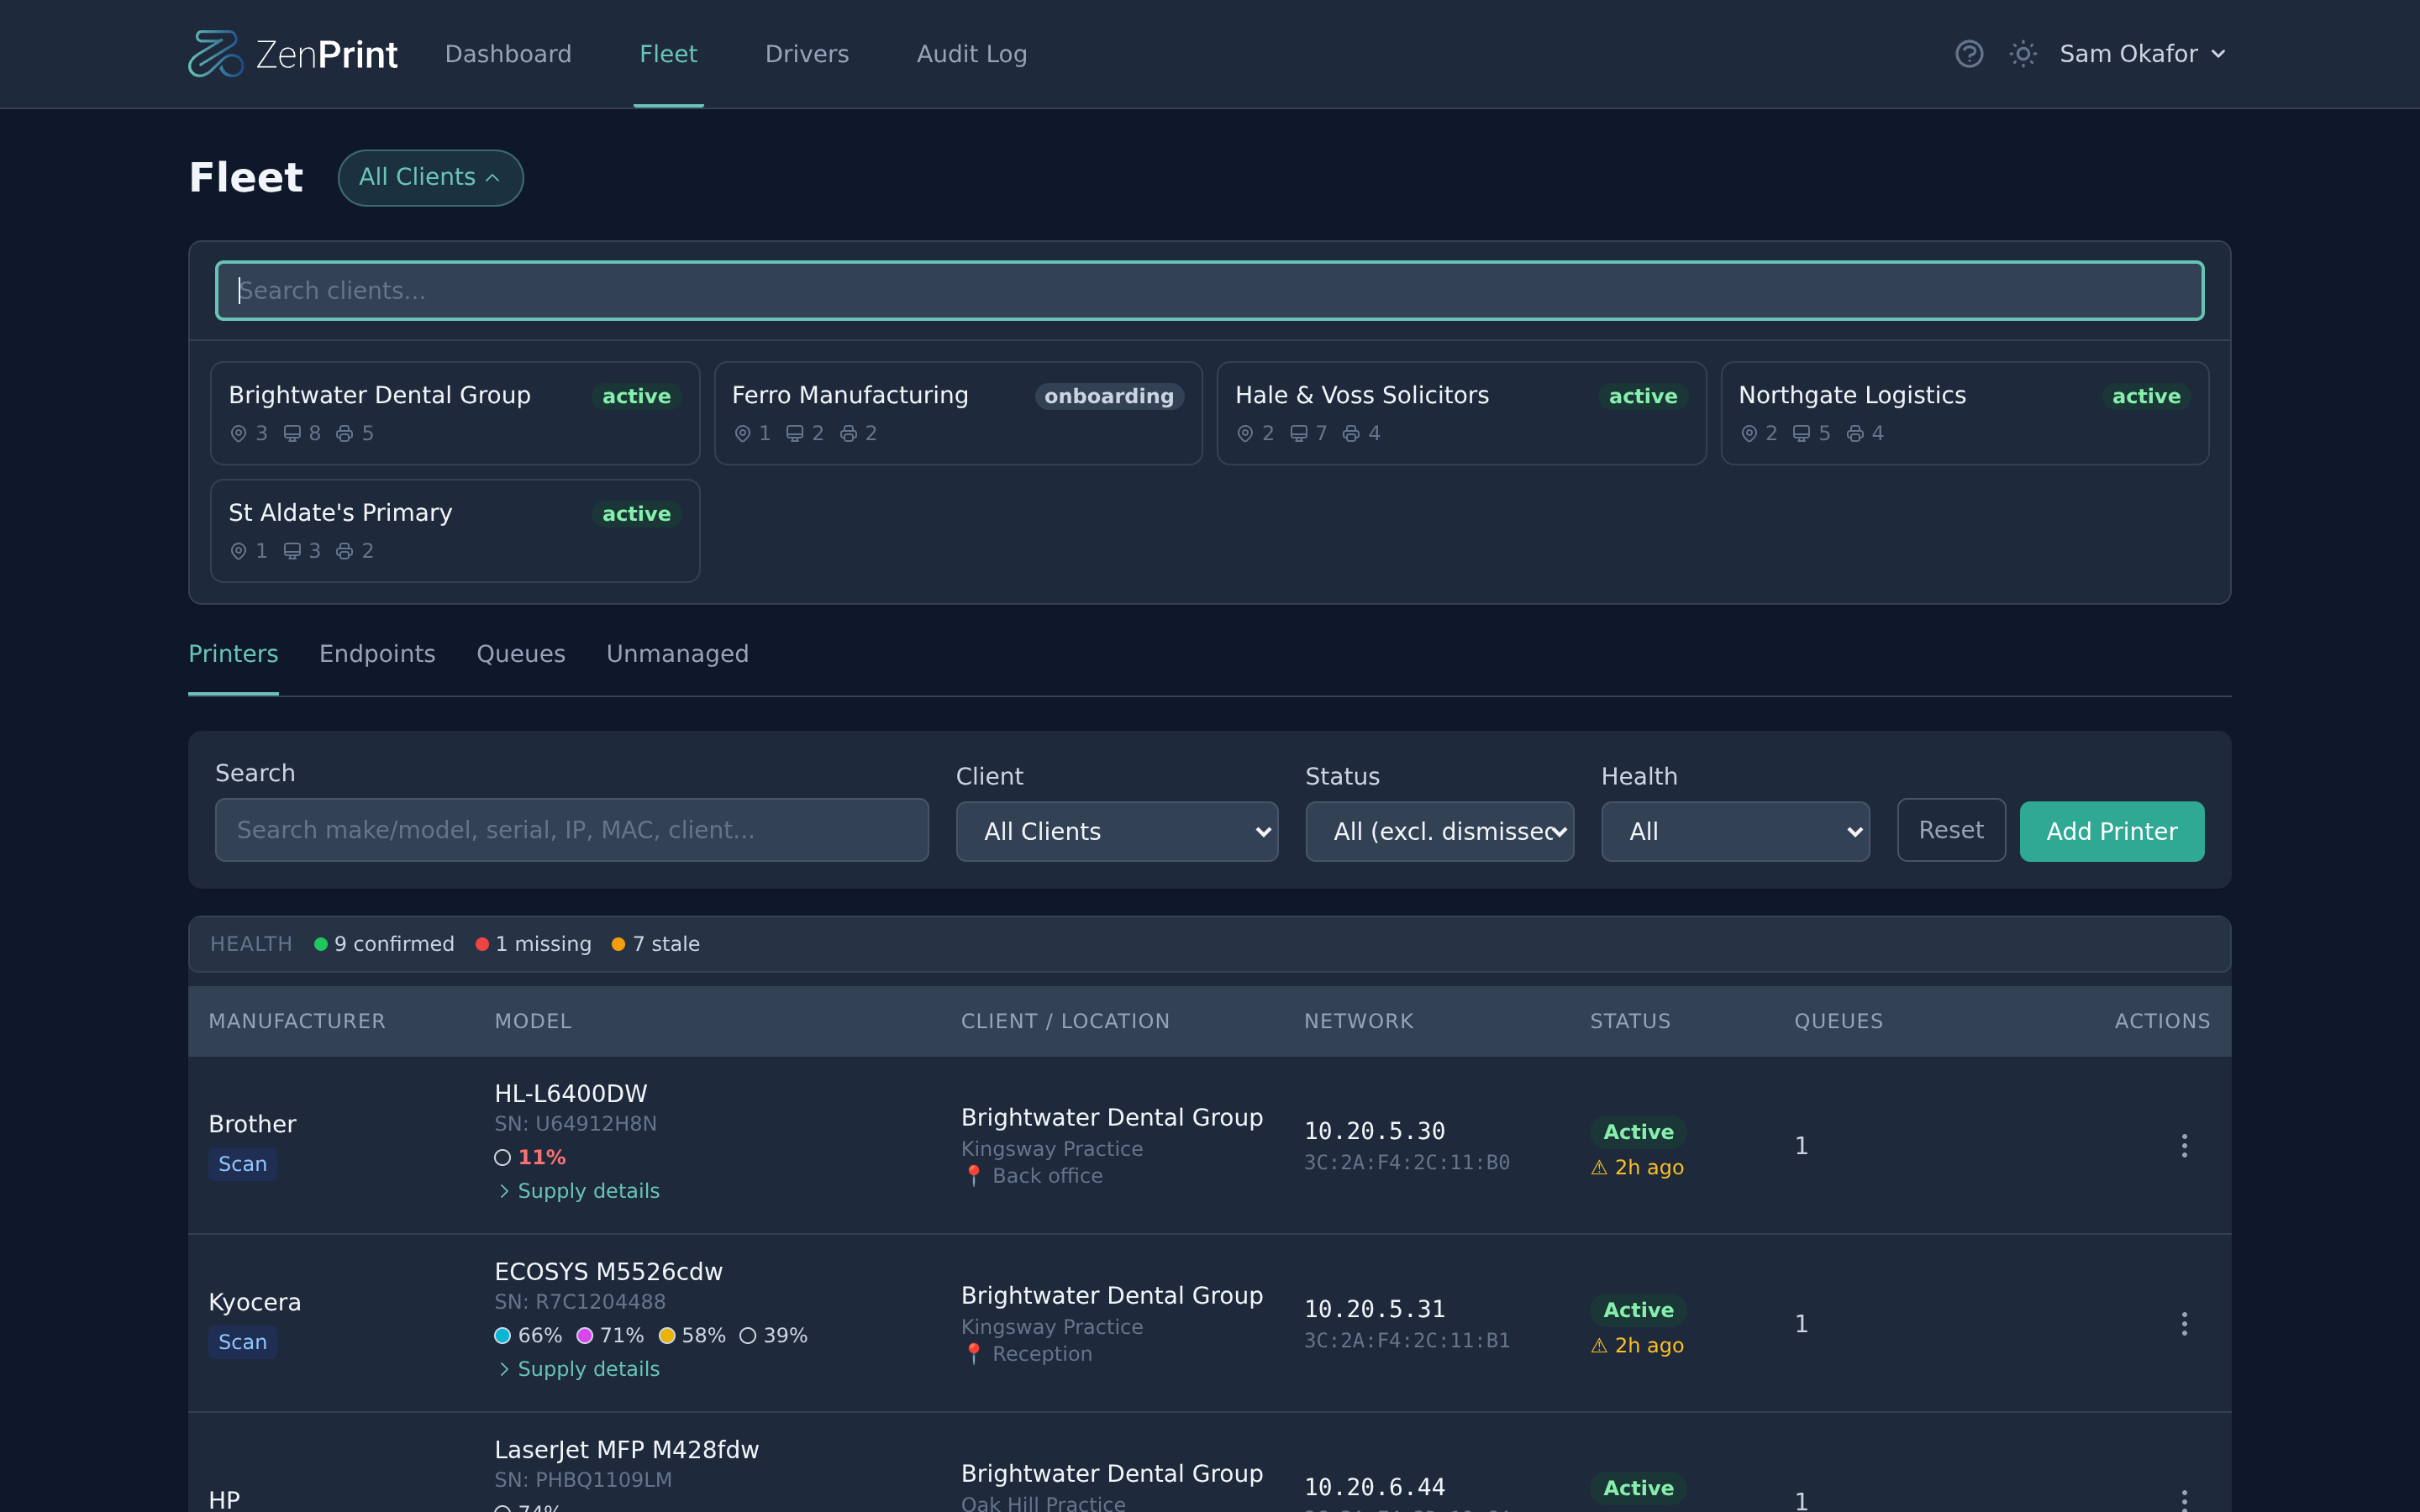Click the Scan badge under Brother
The width and height of the screenshot is (2420, 1512).
(243, 1165)
